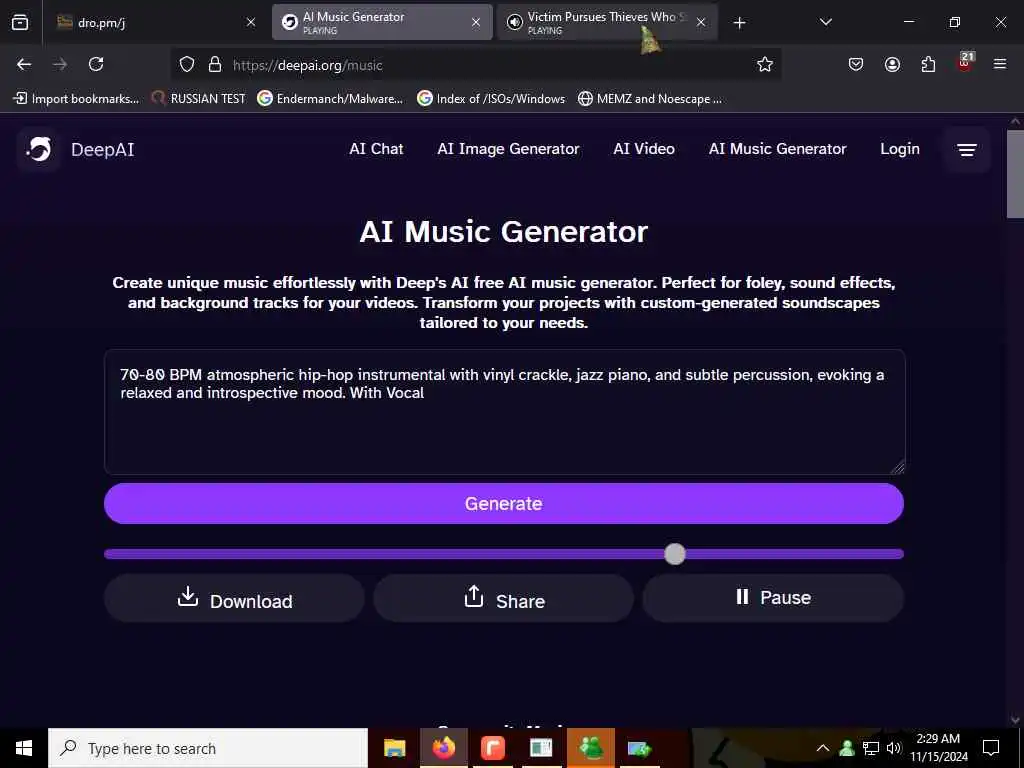This screenshot has height=768, width=1024.
Task: Click the audio progress slider knob
Action: point(675,554)
